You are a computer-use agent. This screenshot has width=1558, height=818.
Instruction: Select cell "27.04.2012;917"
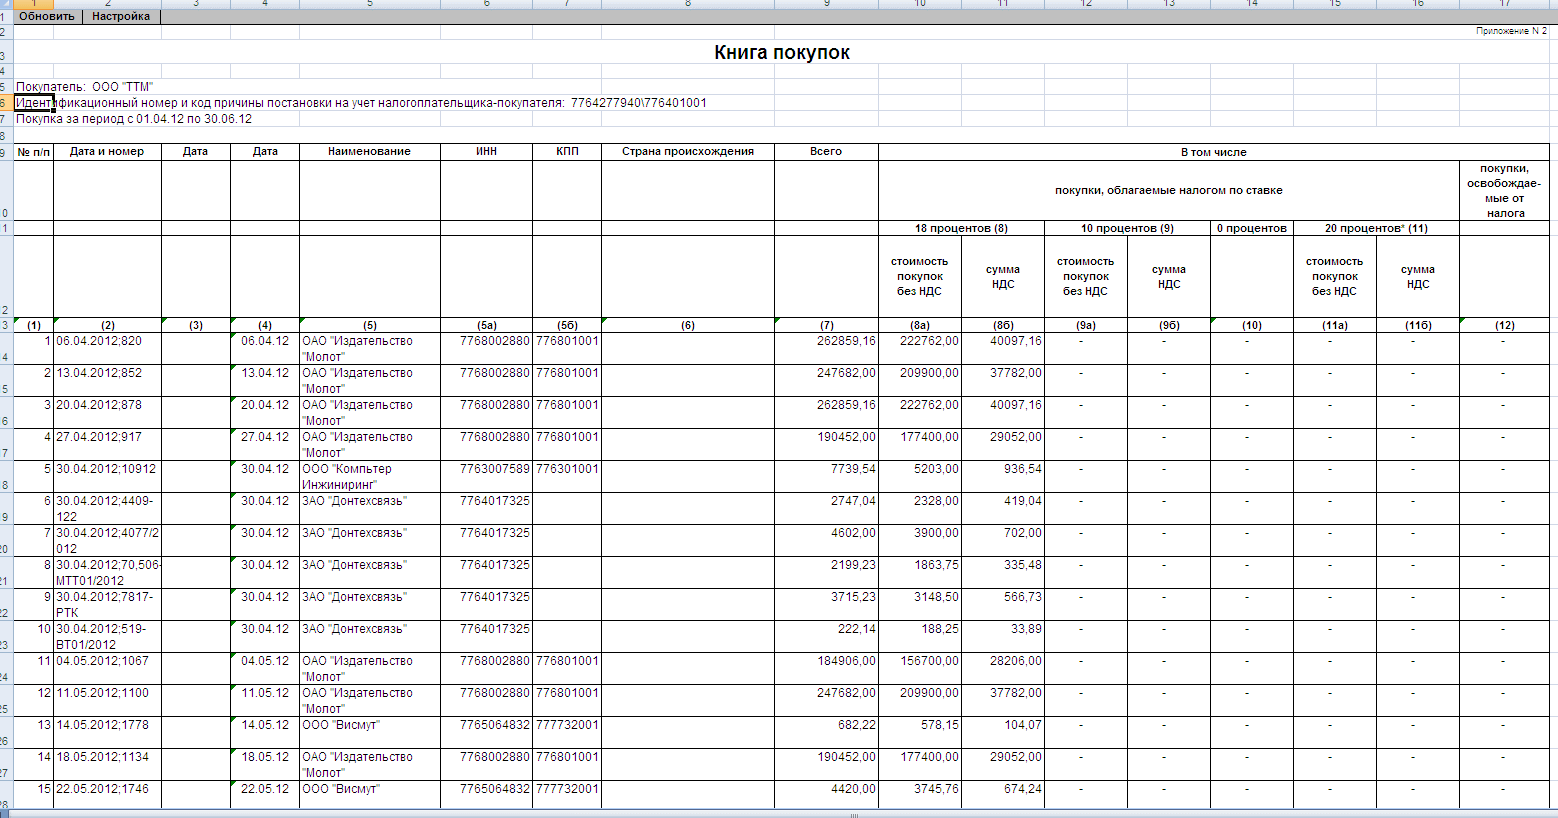point(107,445)
